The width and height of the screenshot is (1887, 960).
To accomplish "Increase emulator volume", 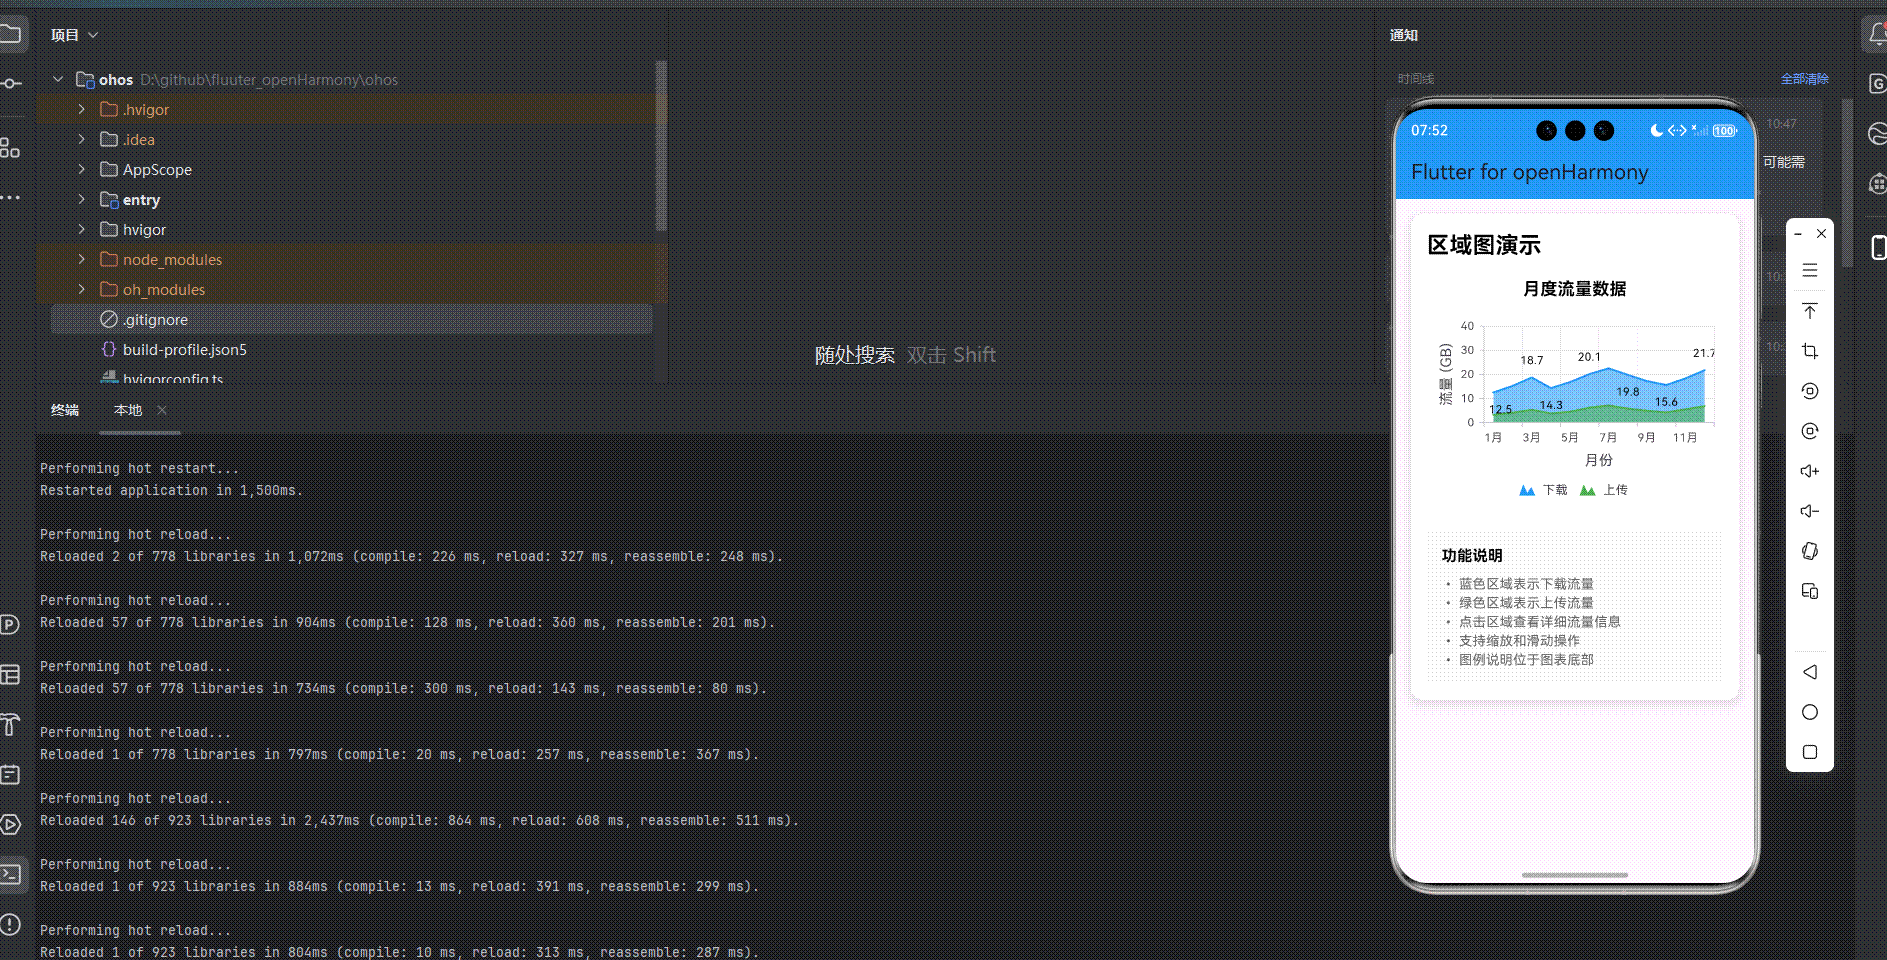I will pyautogui.click(x=1810, y=471).
